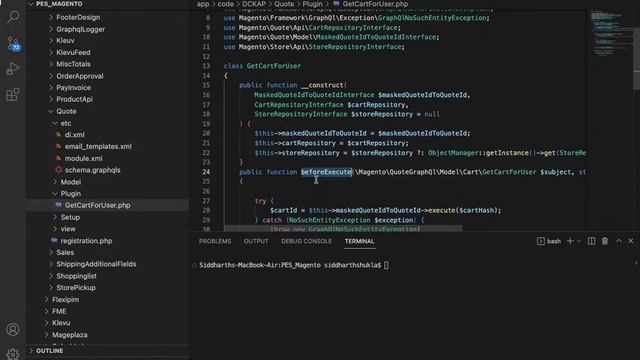Split the terminal panel
The image size is (640, 360).
click(591, 241)
